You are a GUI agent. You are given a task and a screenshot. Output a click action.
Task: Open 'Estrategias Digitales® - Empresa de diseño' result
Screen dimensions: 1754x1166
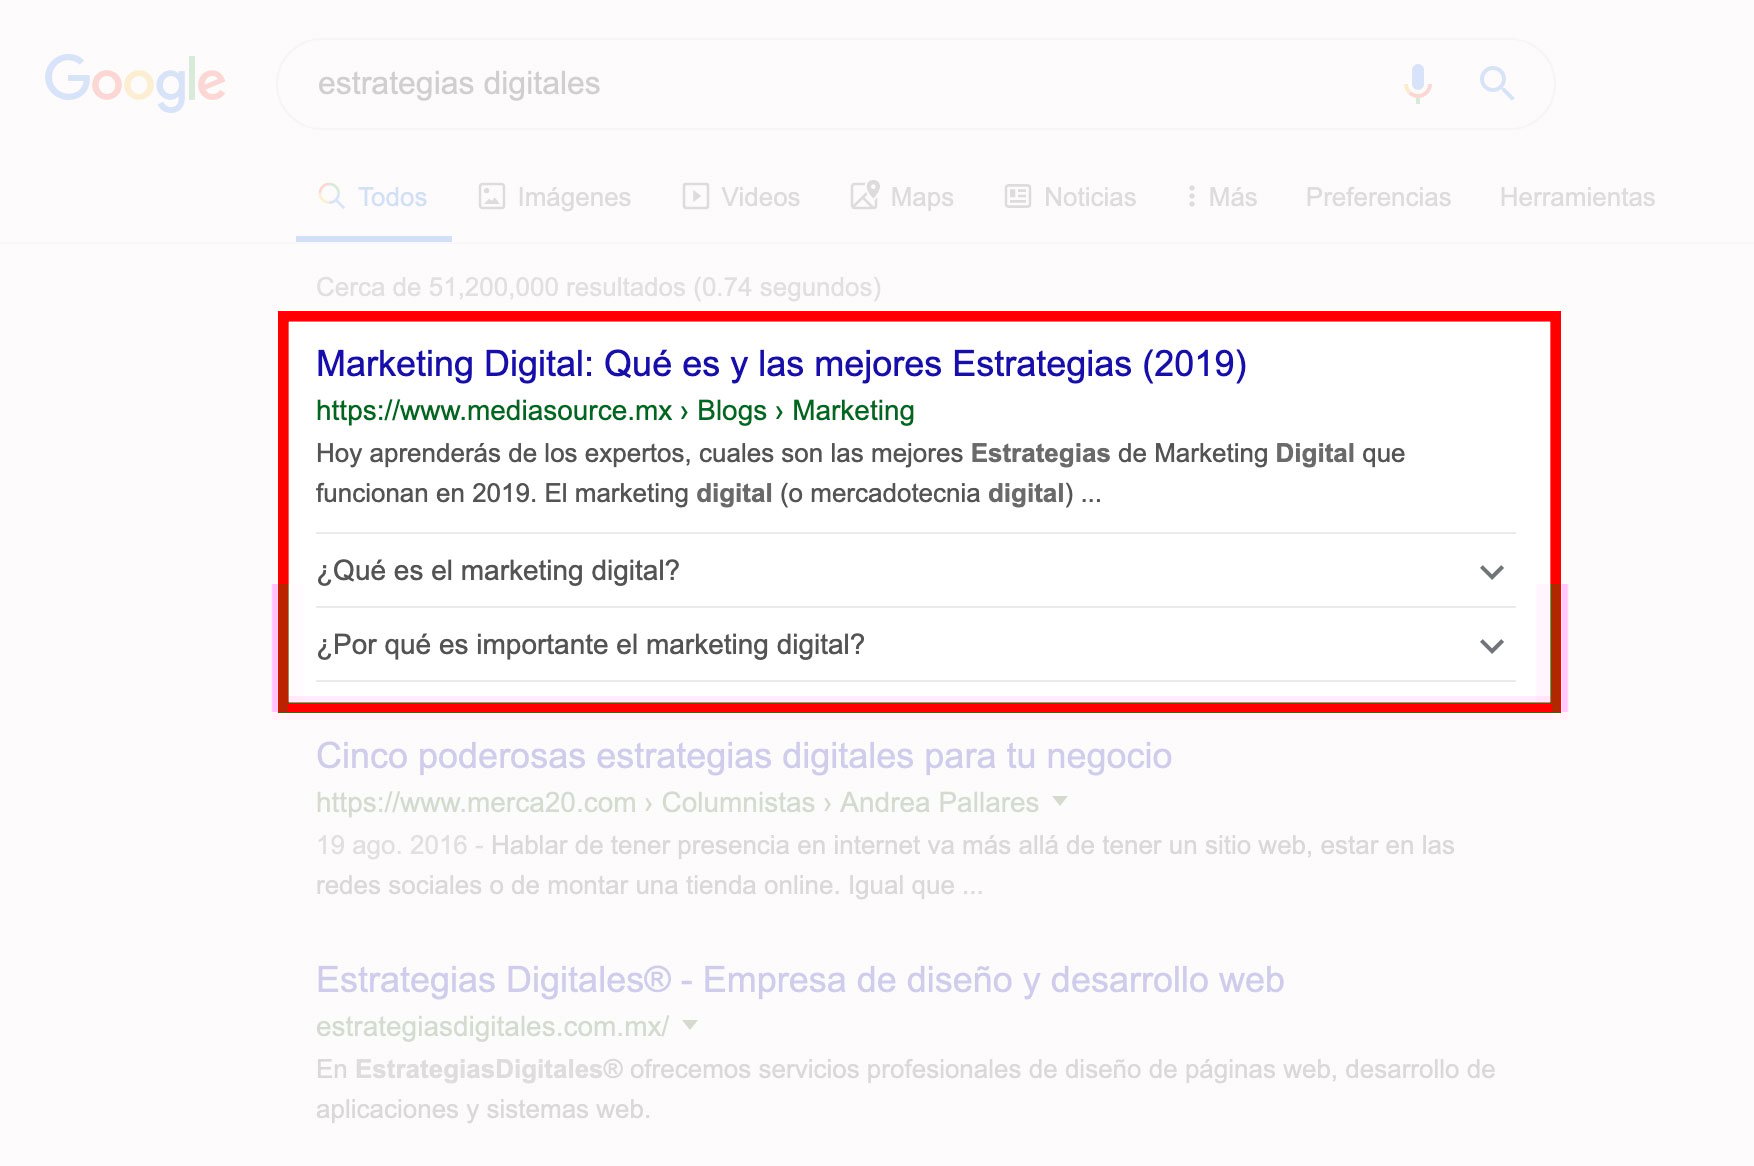tap(800, 980)
